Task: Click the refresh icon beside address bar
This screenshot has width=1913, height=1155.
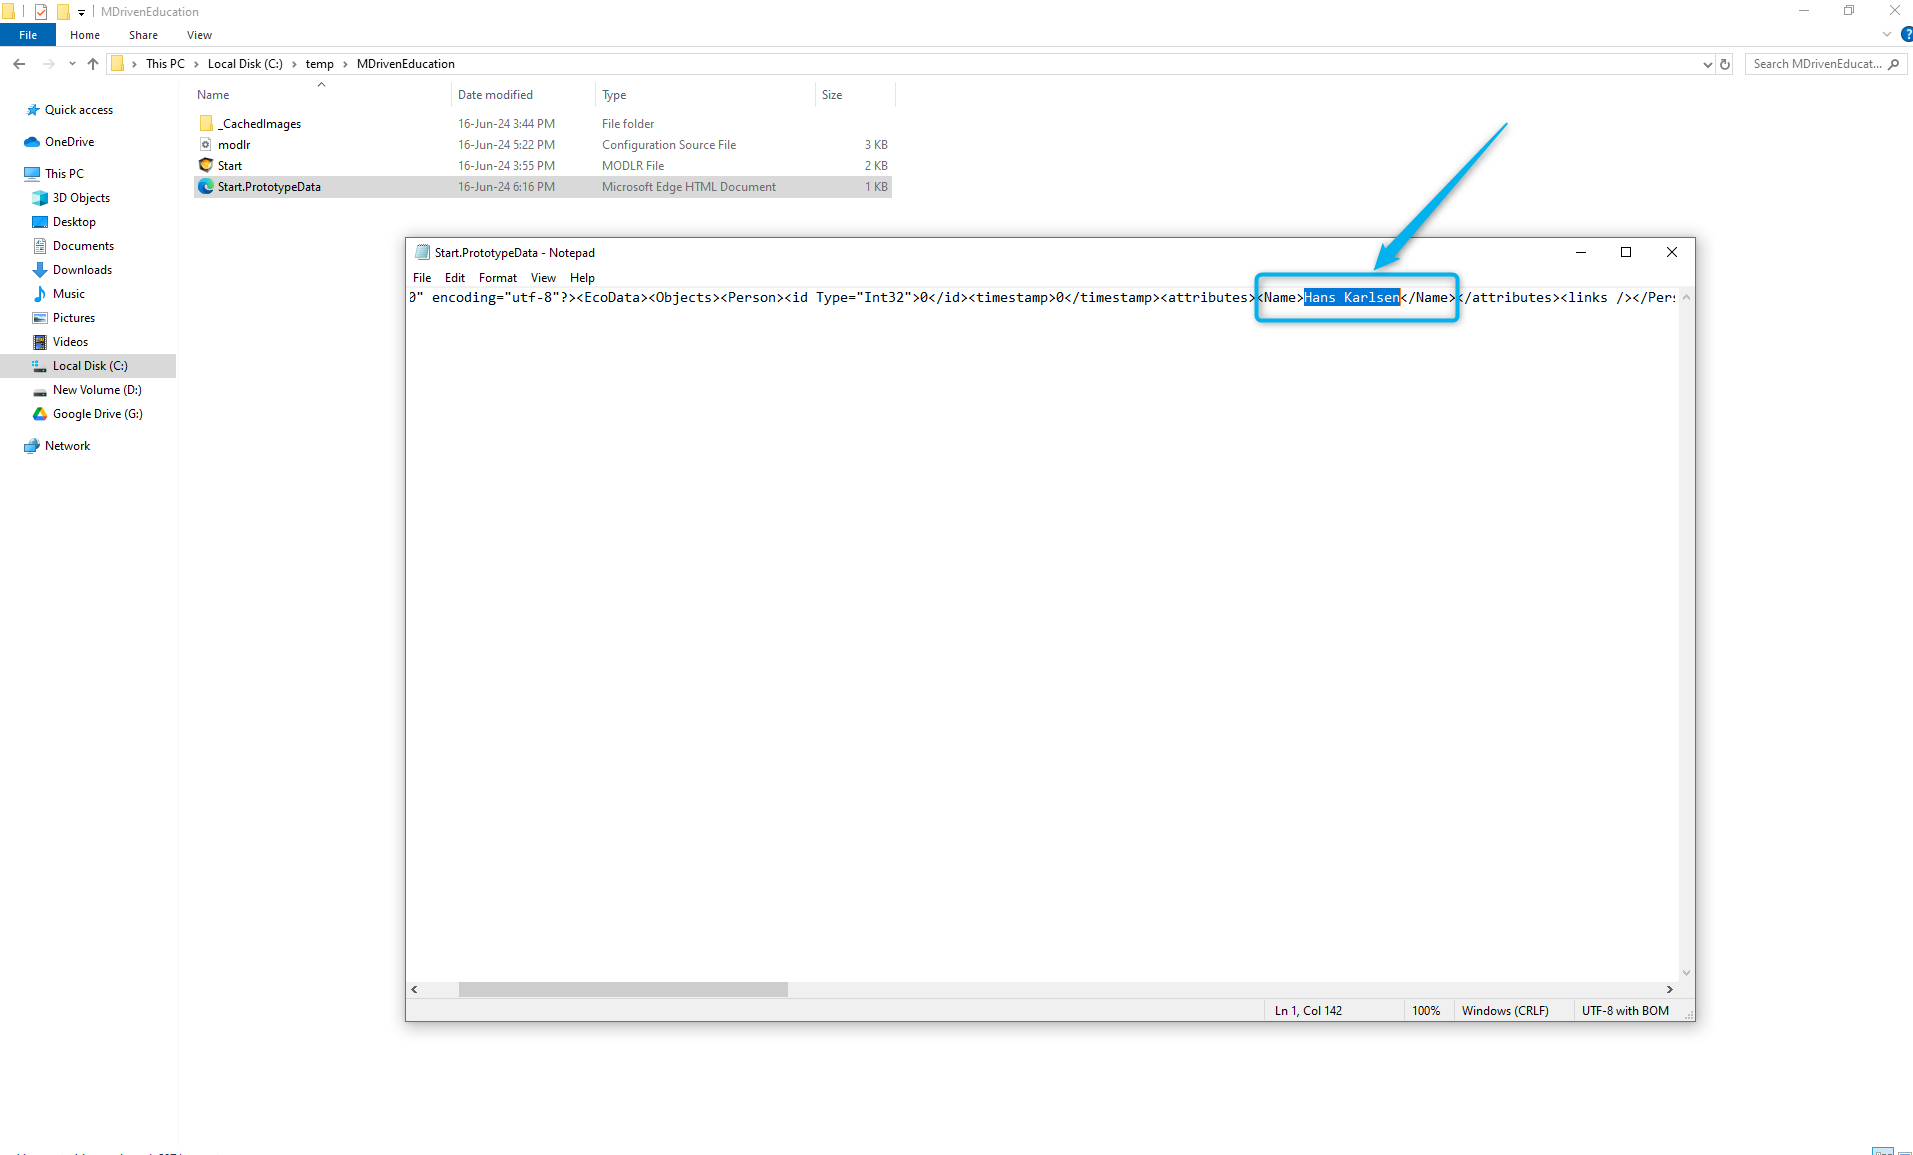Action: [x=1725, y=64]
